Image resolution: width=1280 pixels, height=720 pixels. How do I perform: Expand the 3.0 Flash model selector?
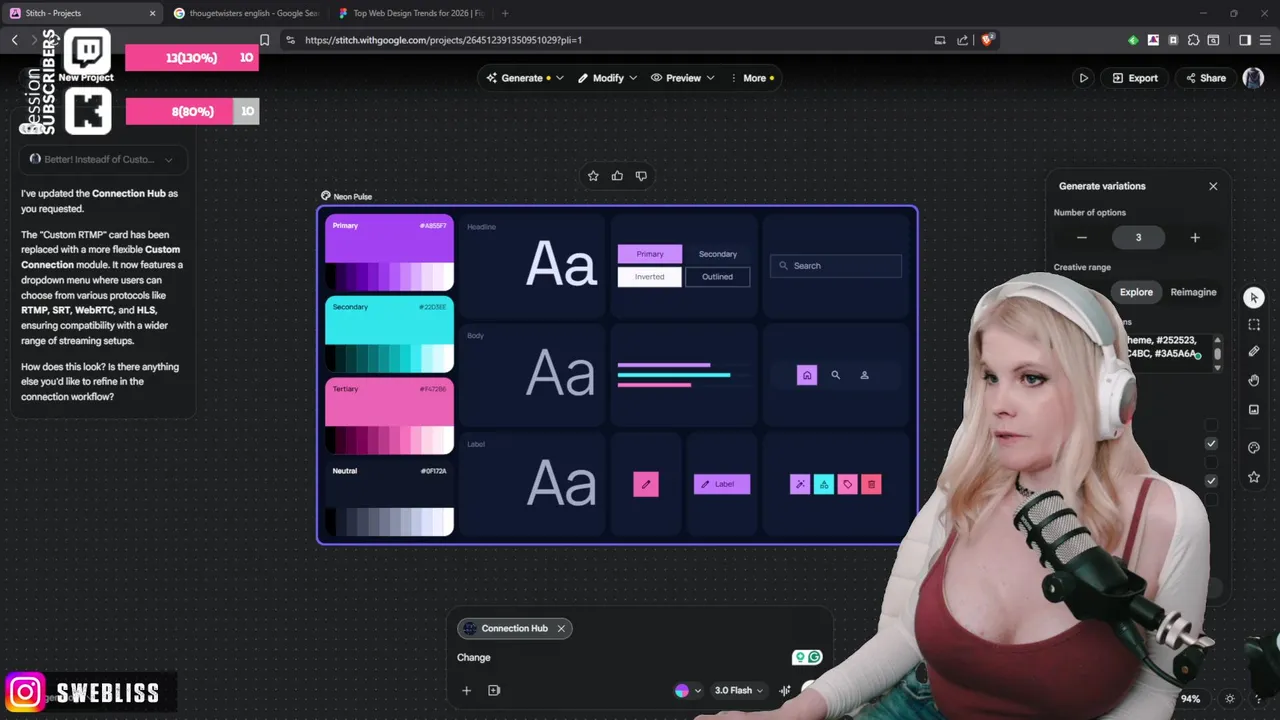pos(738,690)
